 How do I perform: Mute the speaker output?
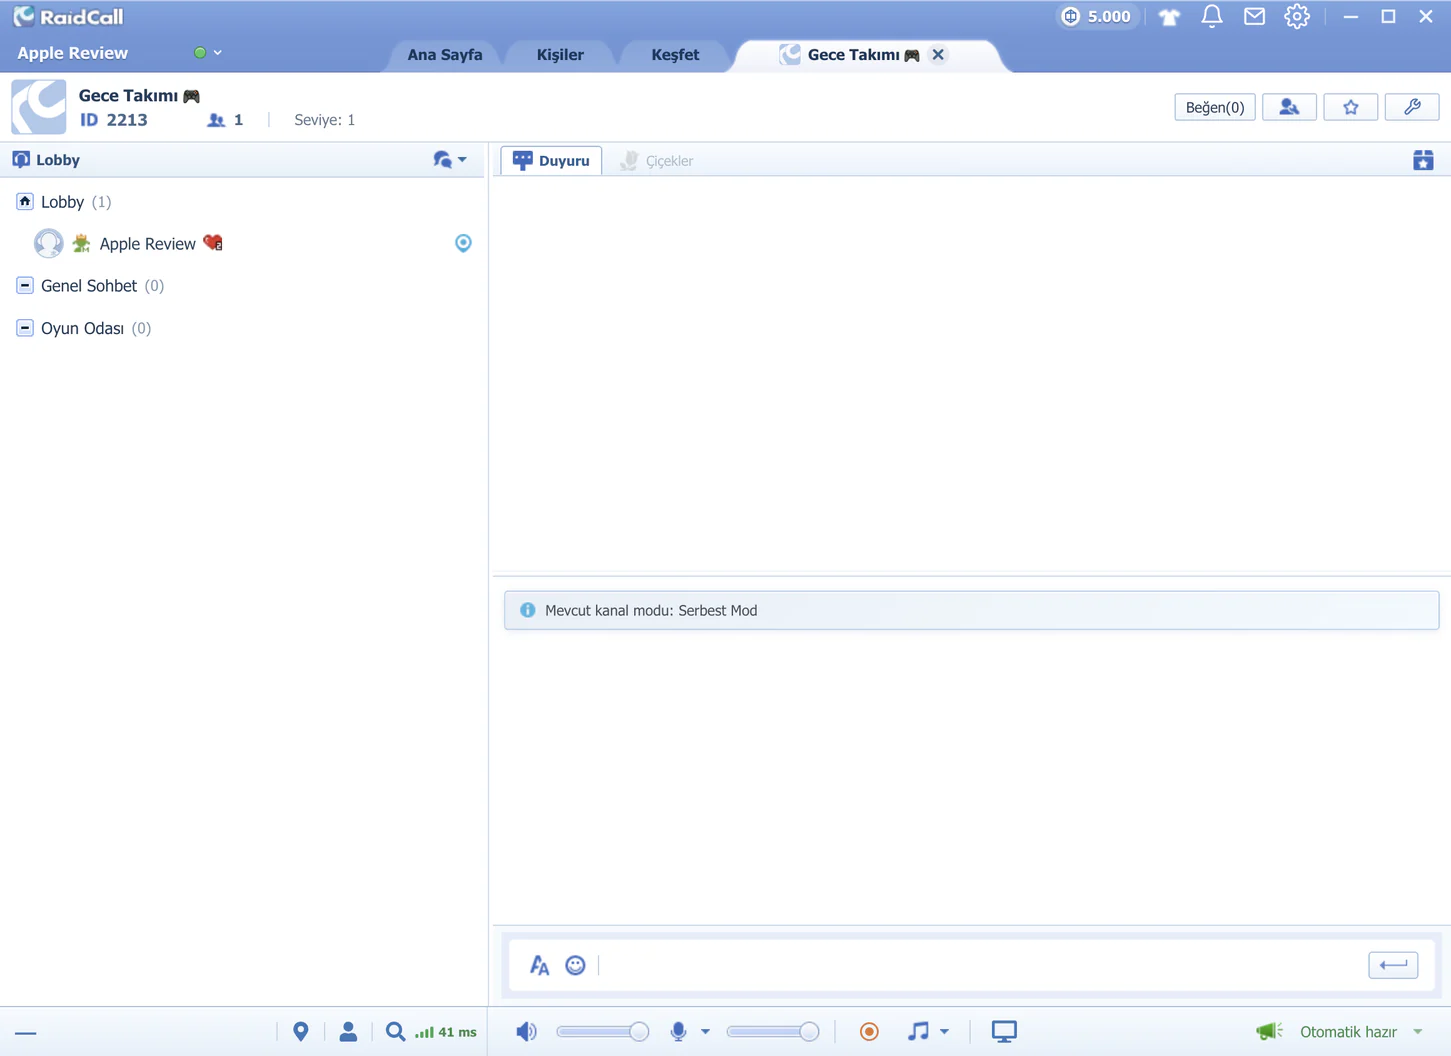pos(526,1031)
